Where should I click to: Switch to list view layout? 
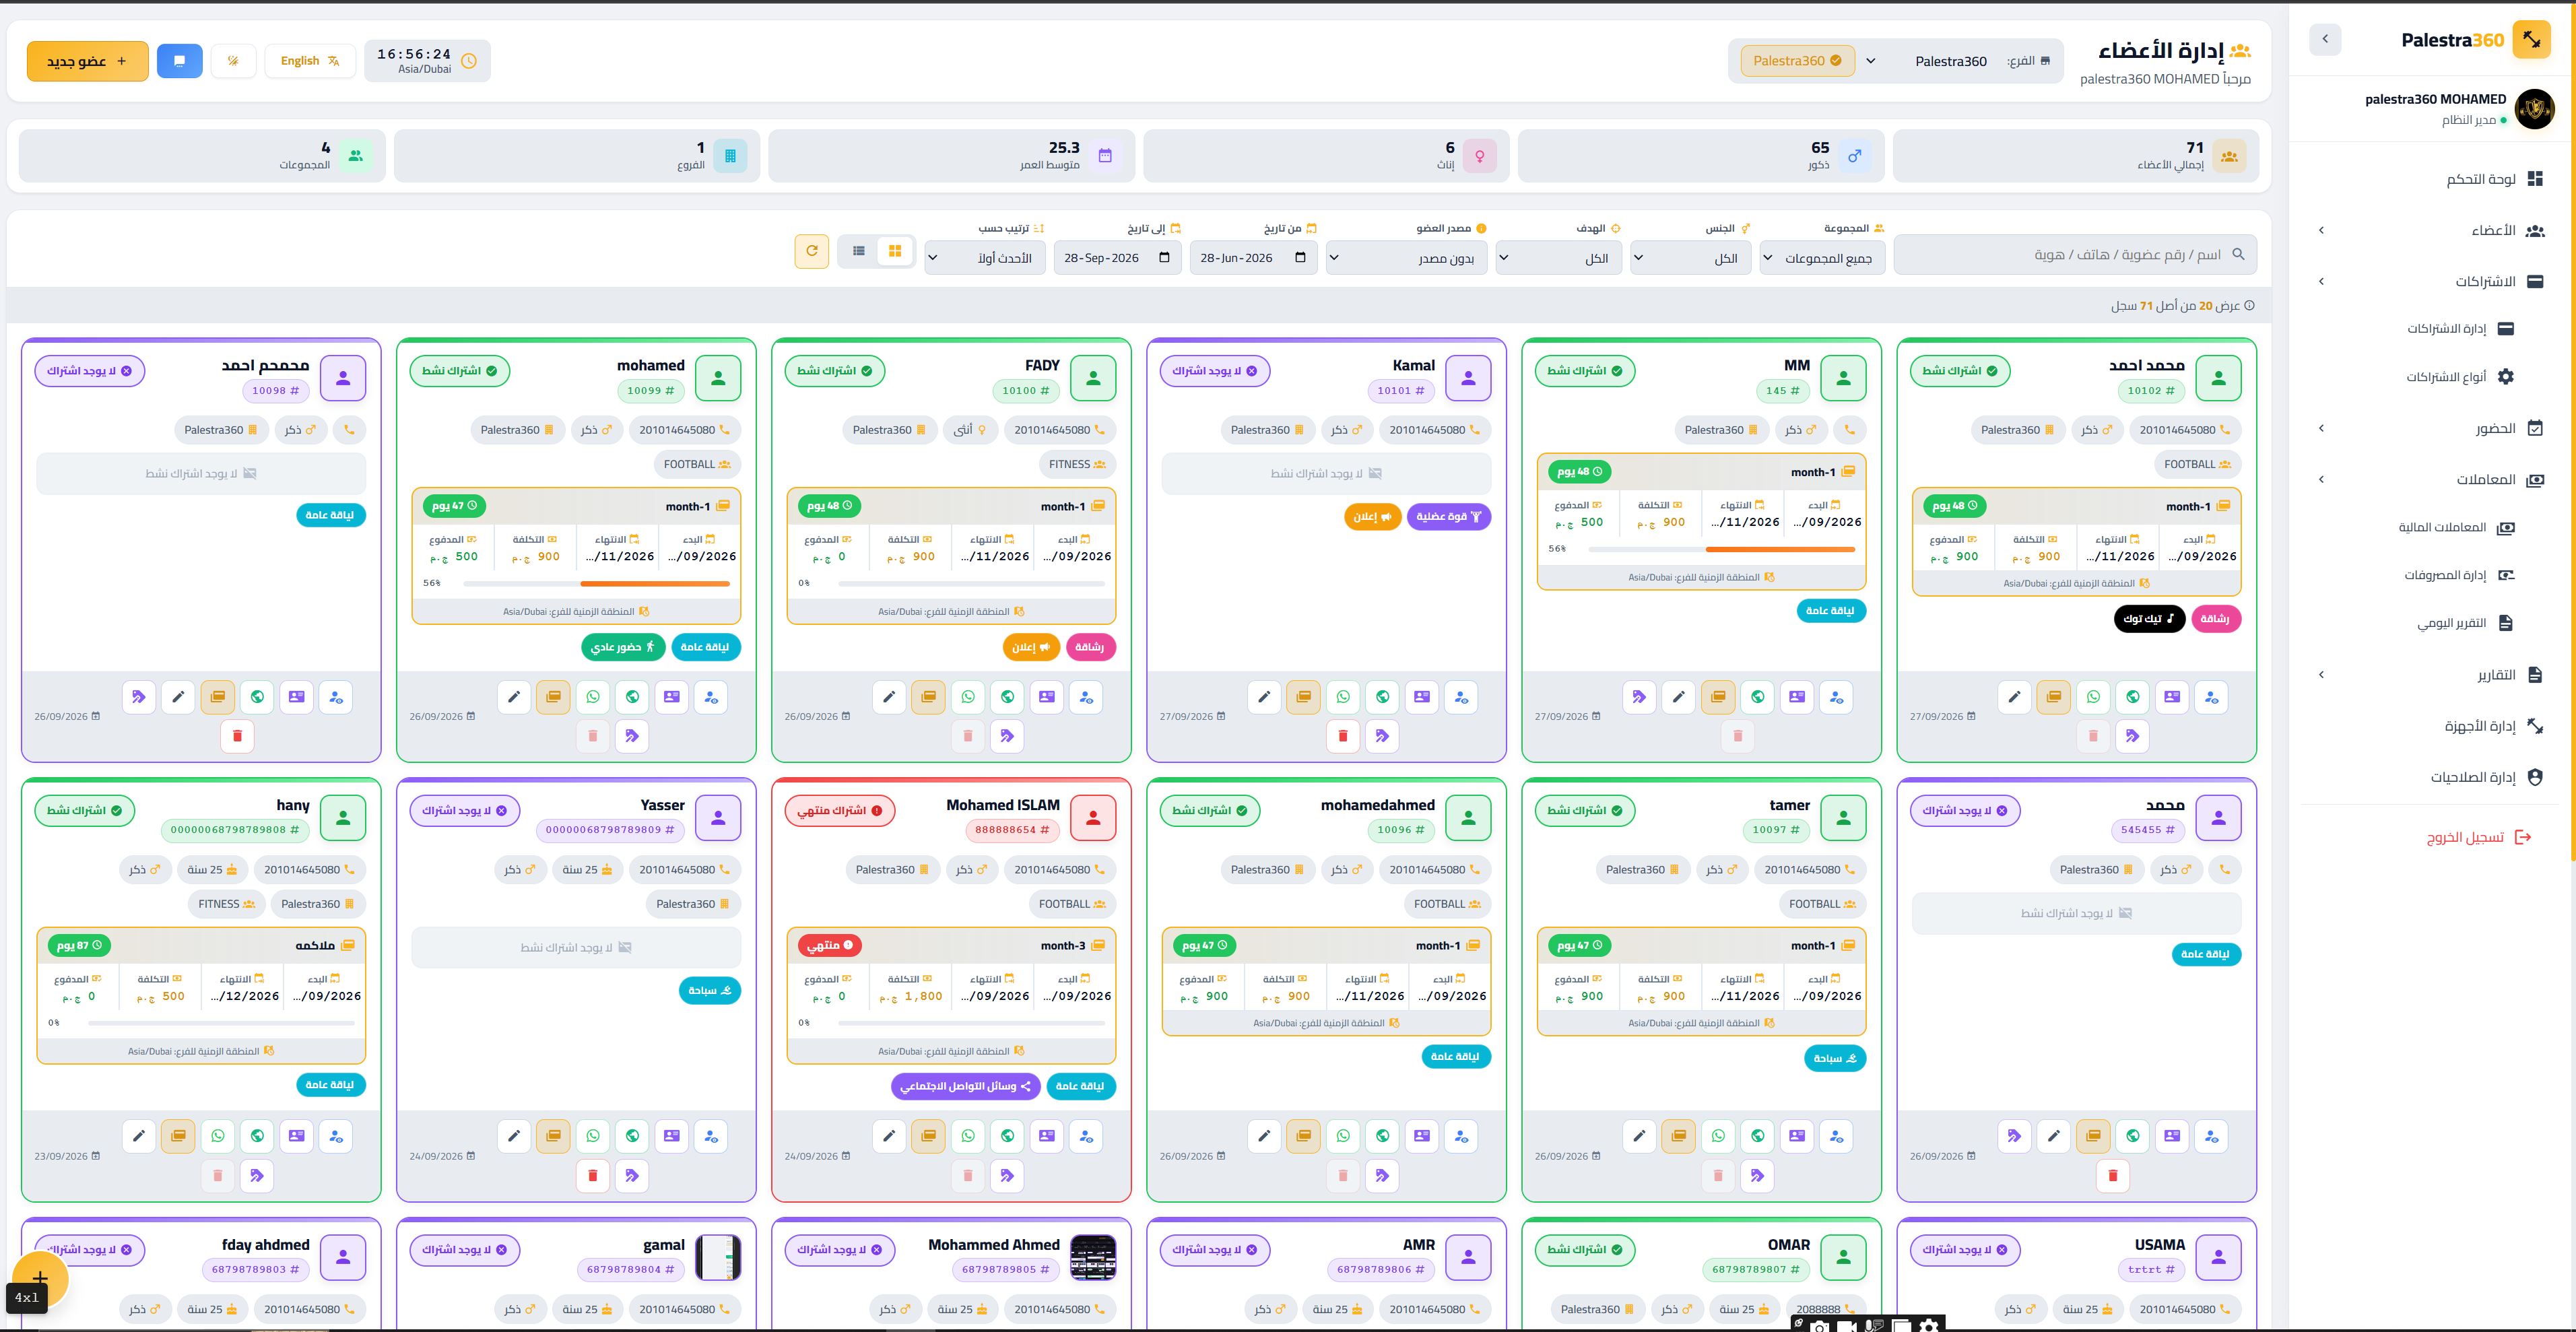click(858, 251)
